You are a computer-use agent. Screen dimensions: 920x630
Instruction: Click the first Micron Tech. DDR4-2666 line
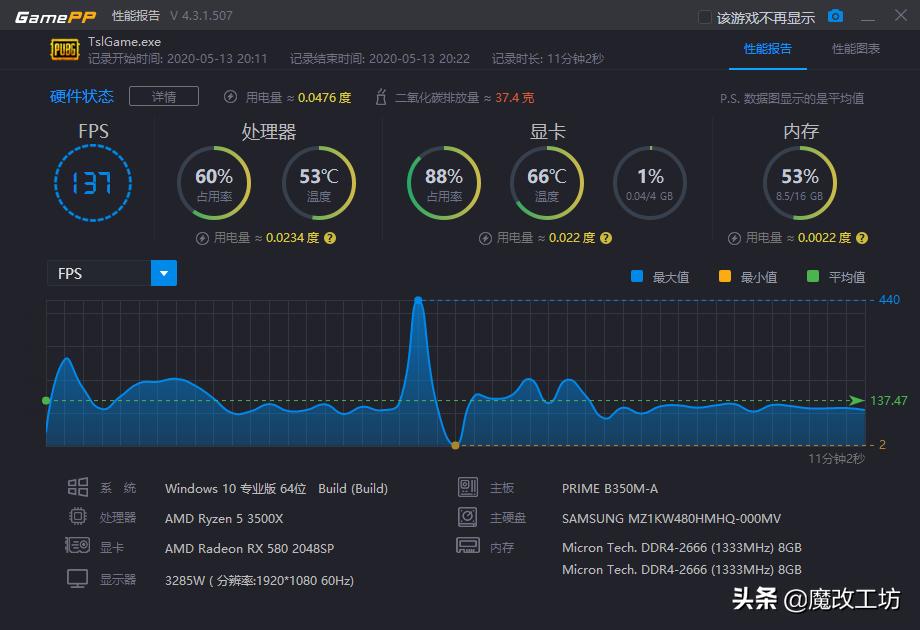coord(682,547)
